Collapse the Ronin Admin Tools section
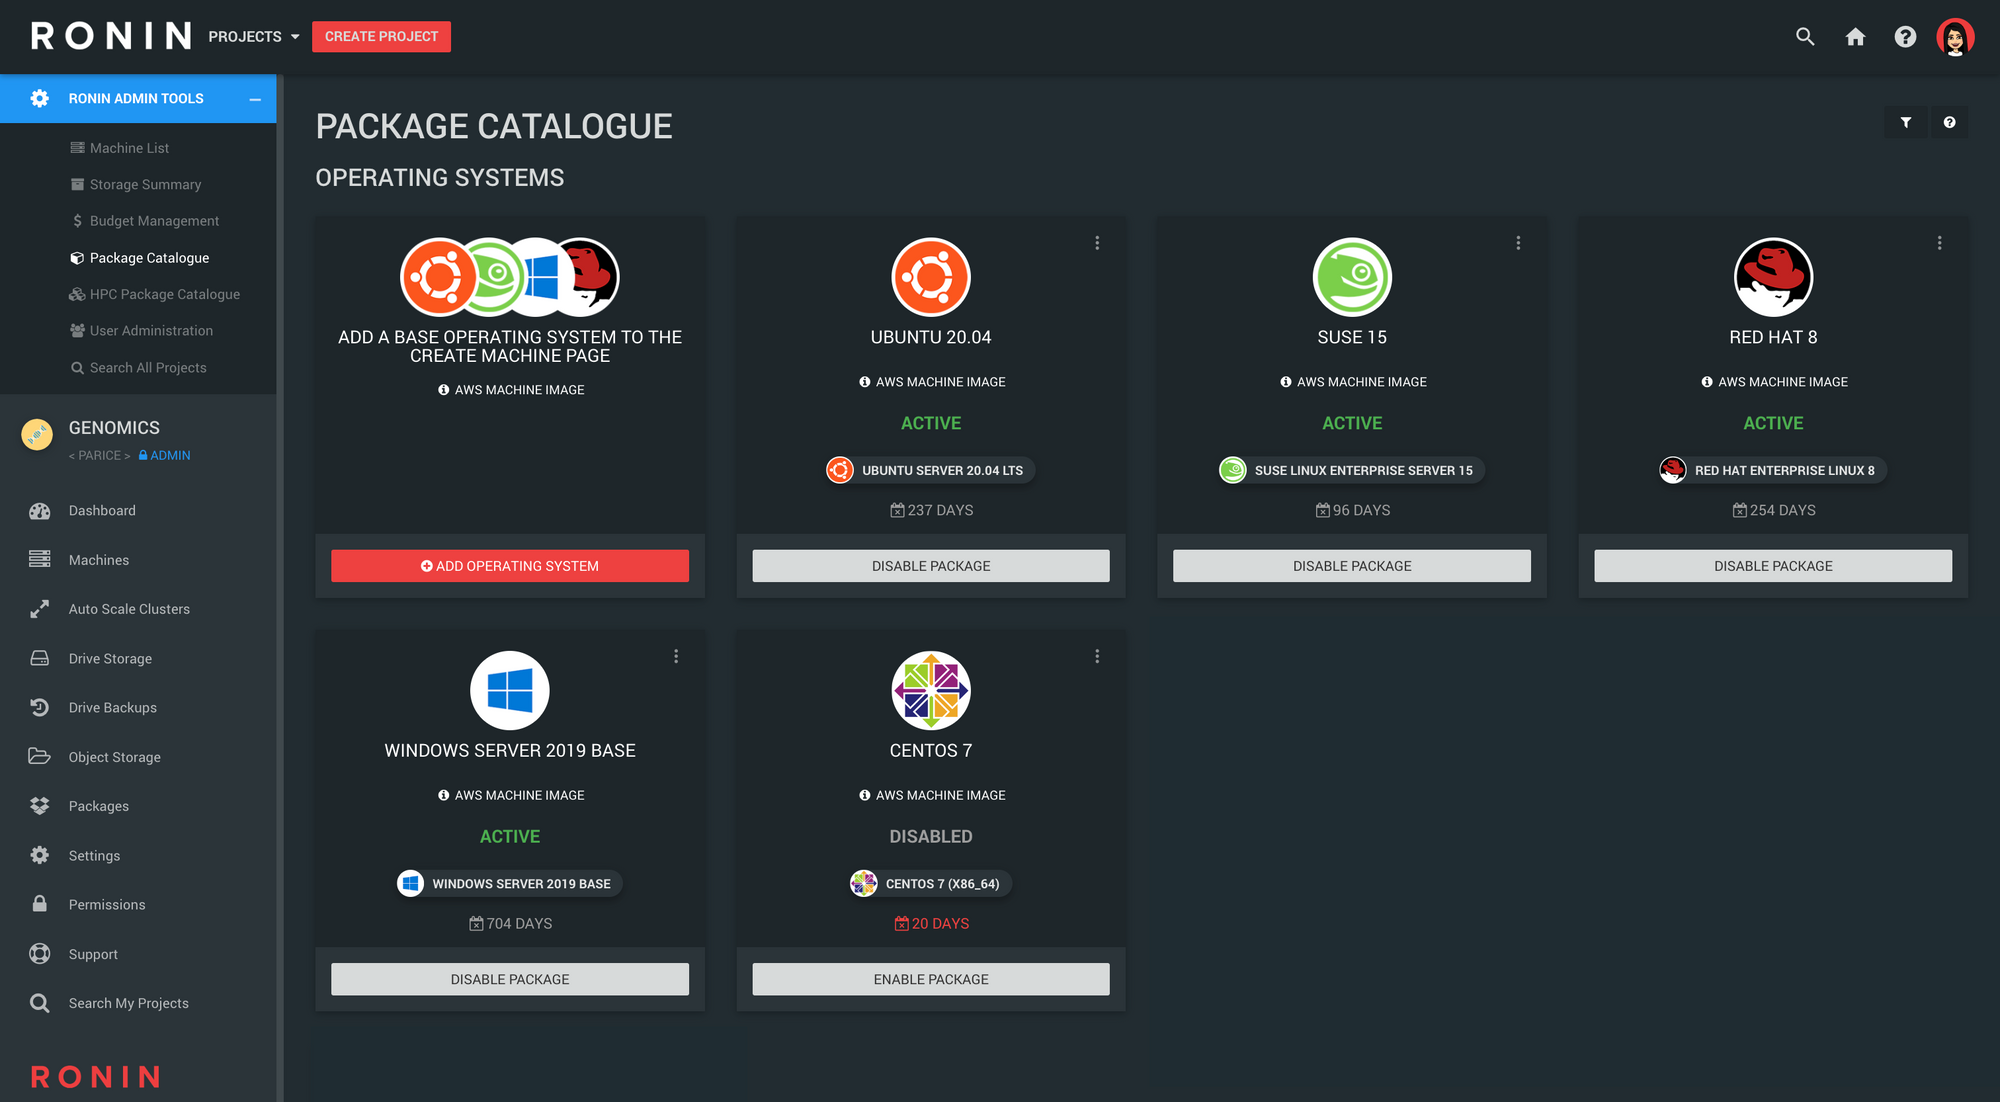 255,99
